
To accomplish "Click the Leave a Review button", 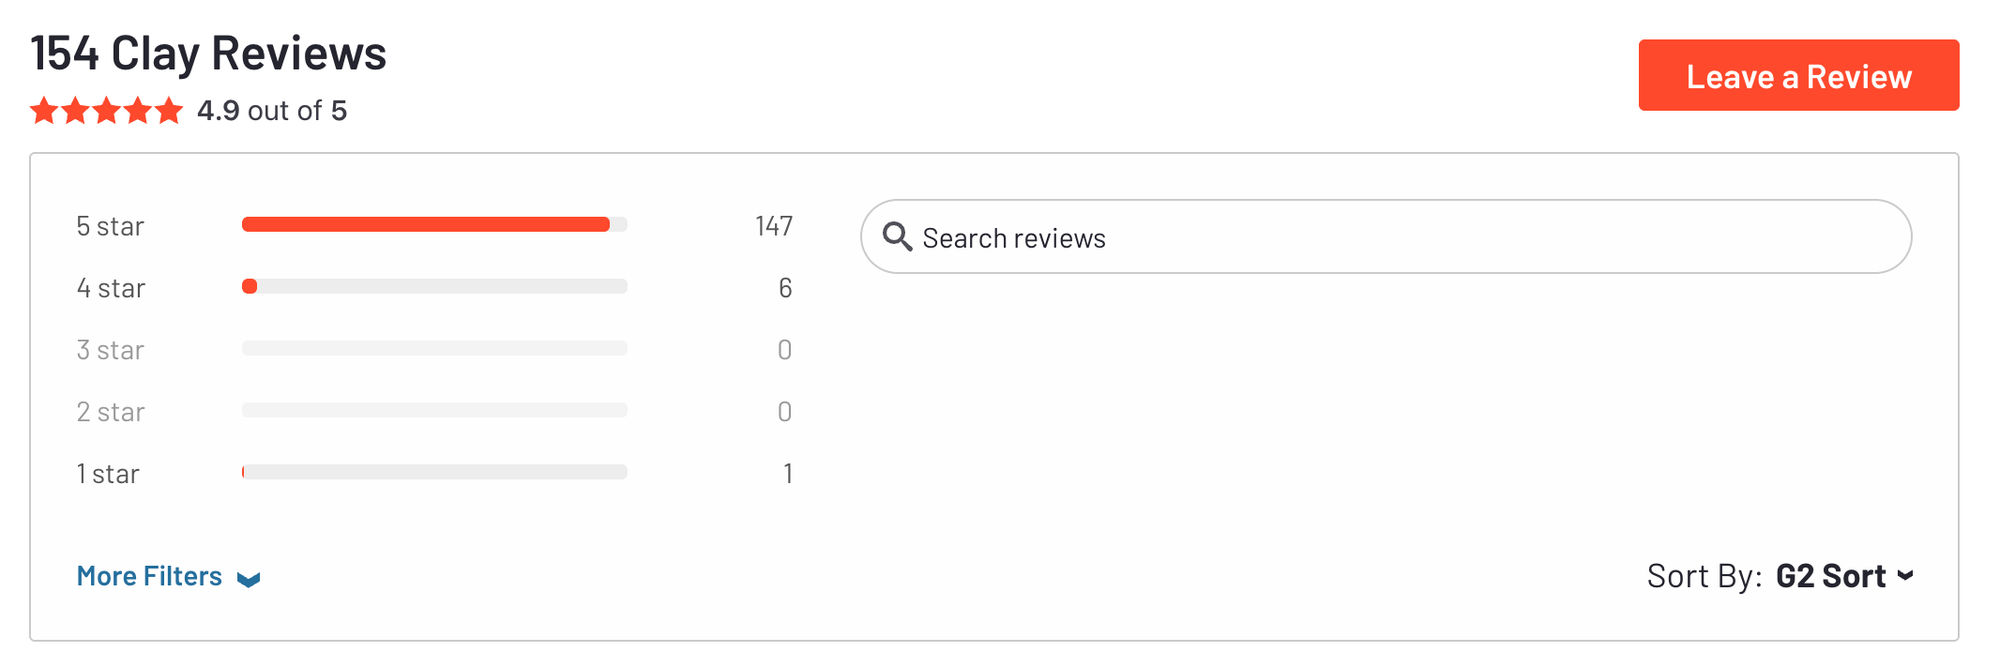I will [1798, 75].
